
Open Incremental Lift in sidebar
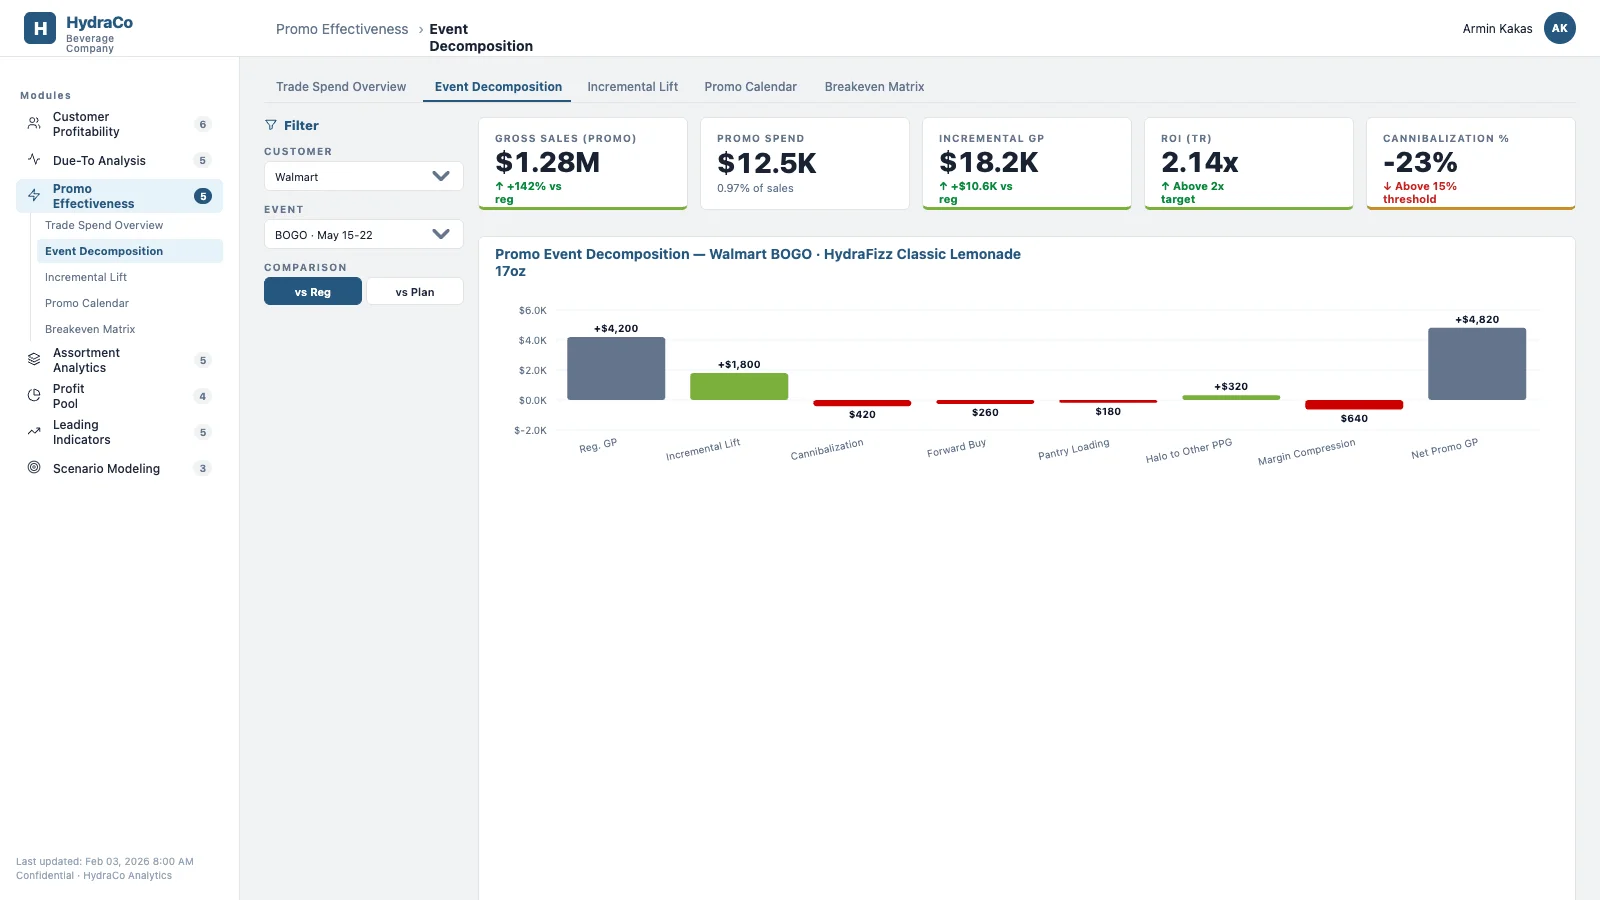click(130, 277)
